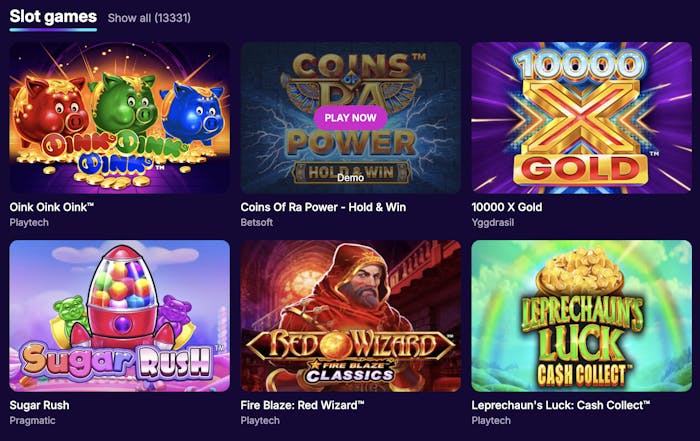Screen dimensions: 700x441
Task: Click the Oink Oink Oink™ title text
Action: [x=52, y=207]
